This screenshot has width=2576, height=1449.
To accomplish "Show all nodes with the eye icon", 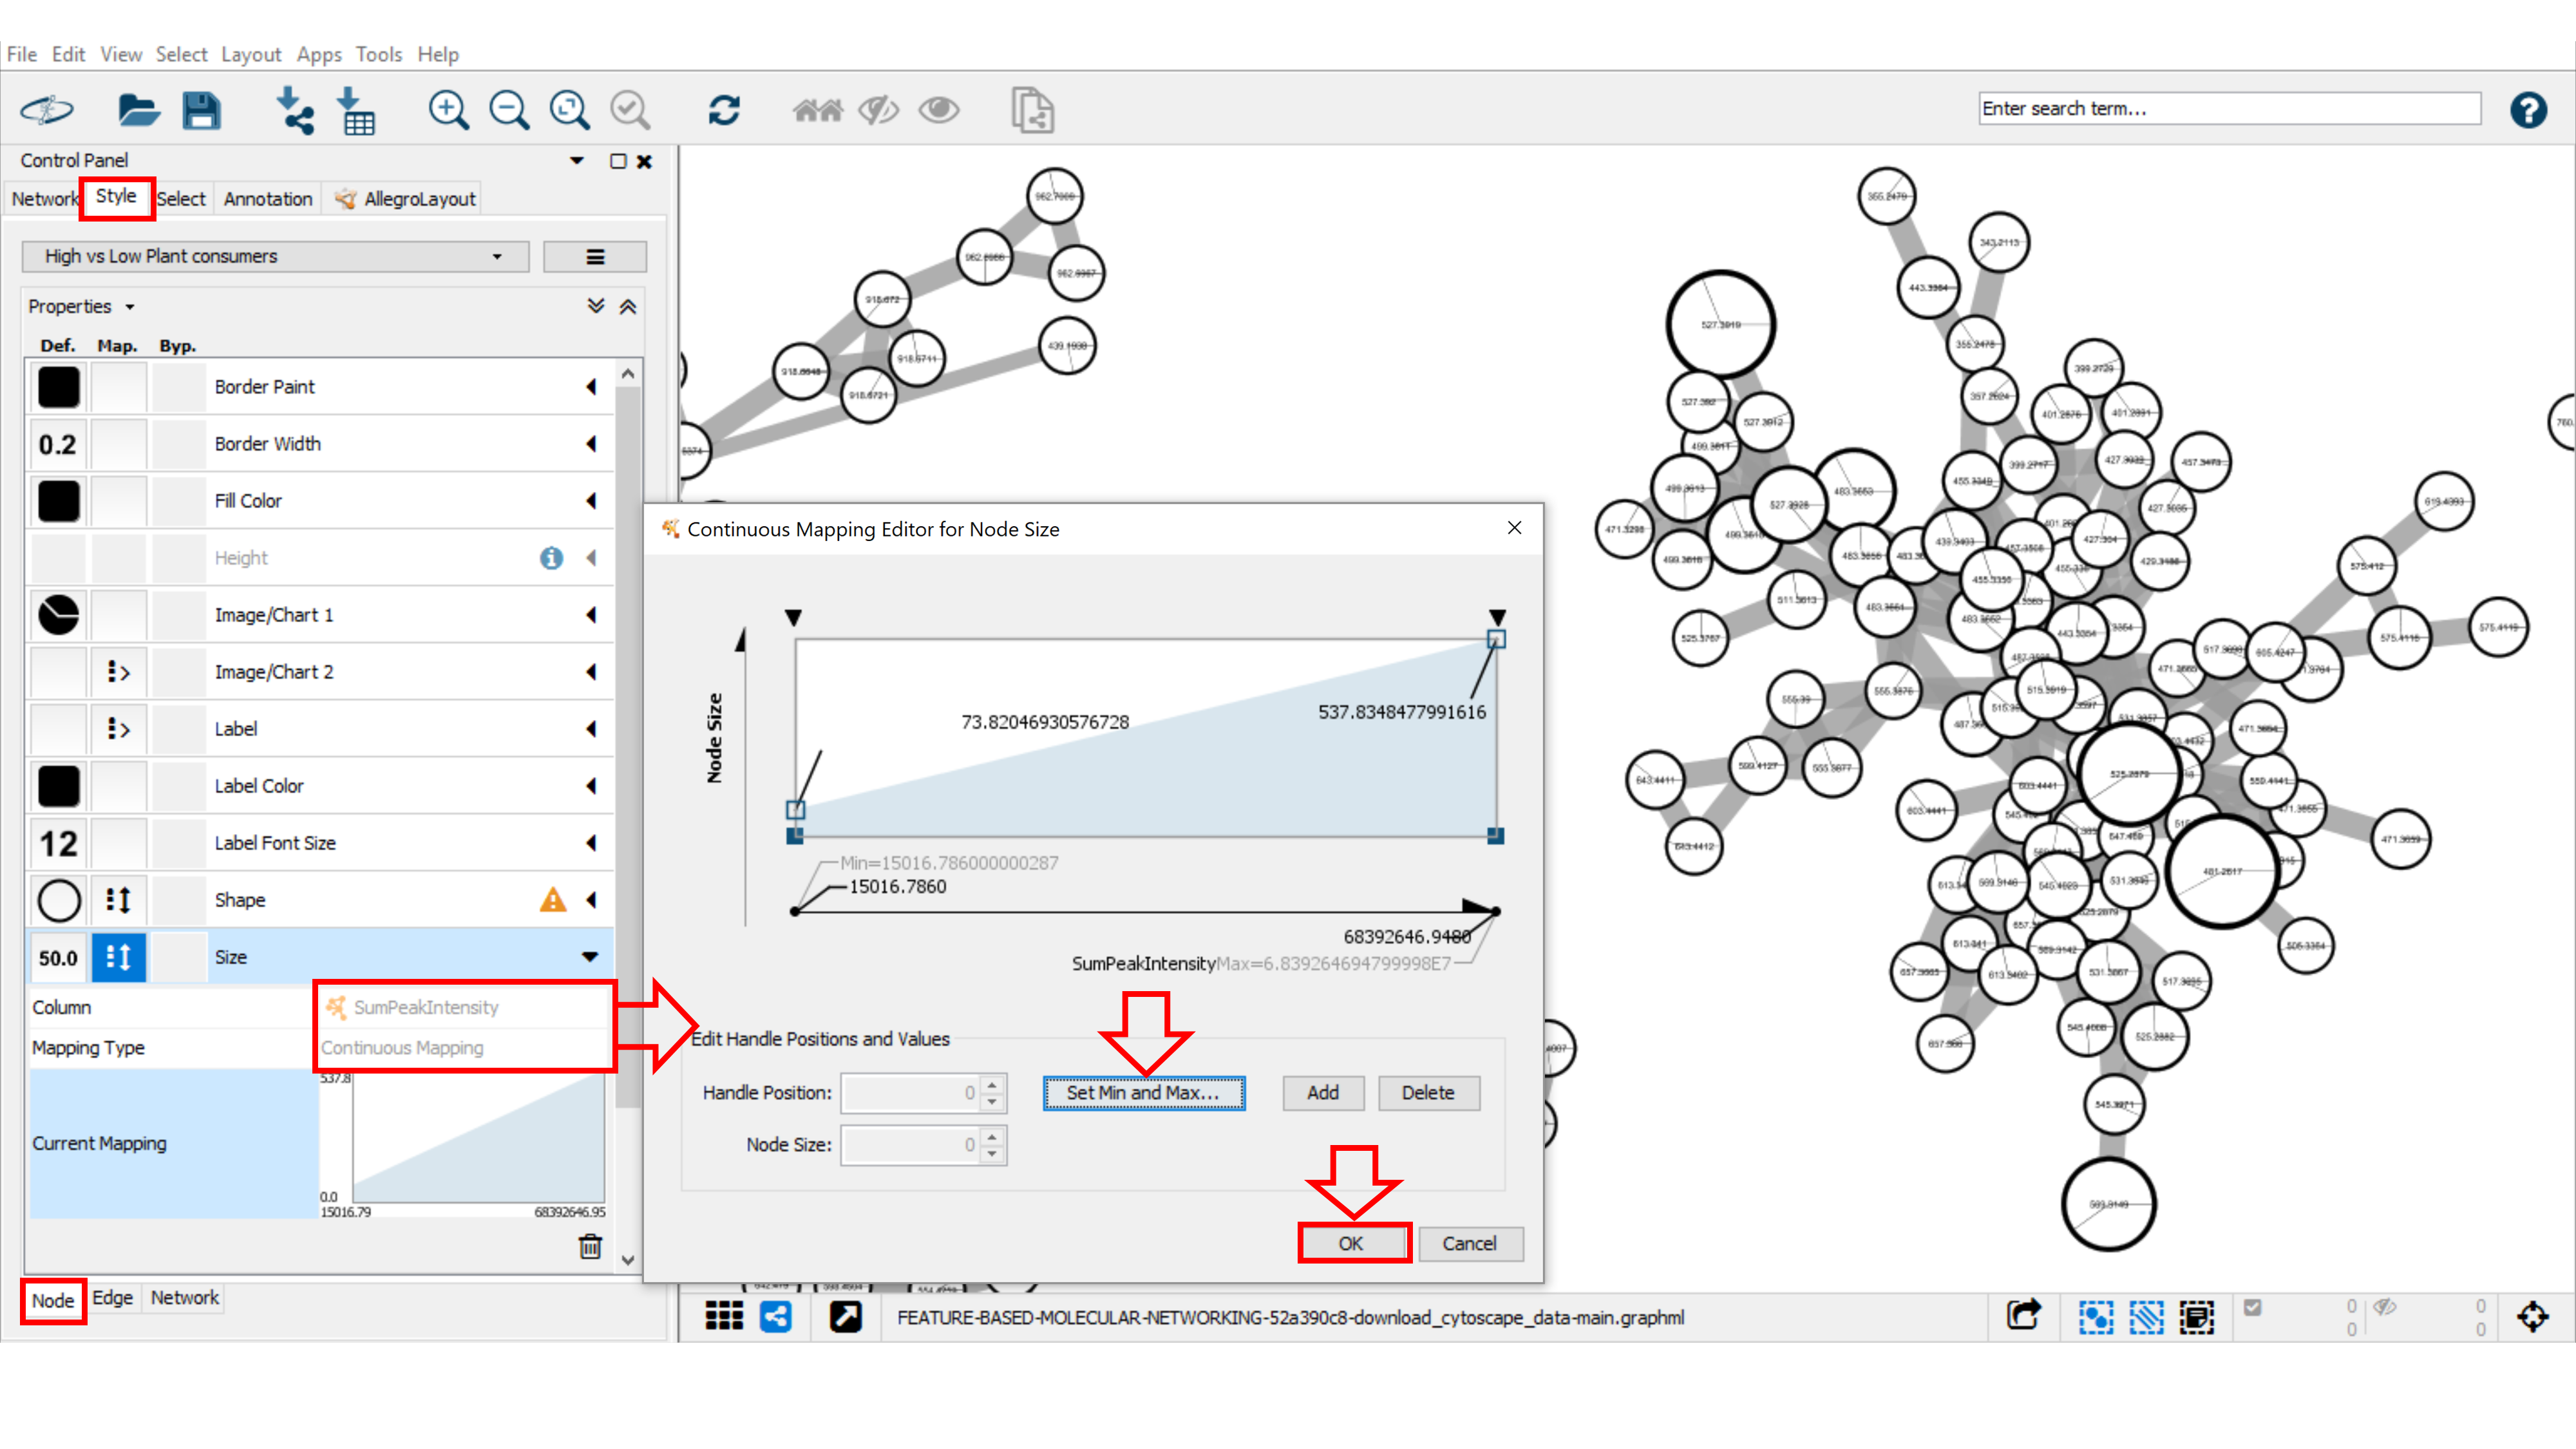I will 939,110.
